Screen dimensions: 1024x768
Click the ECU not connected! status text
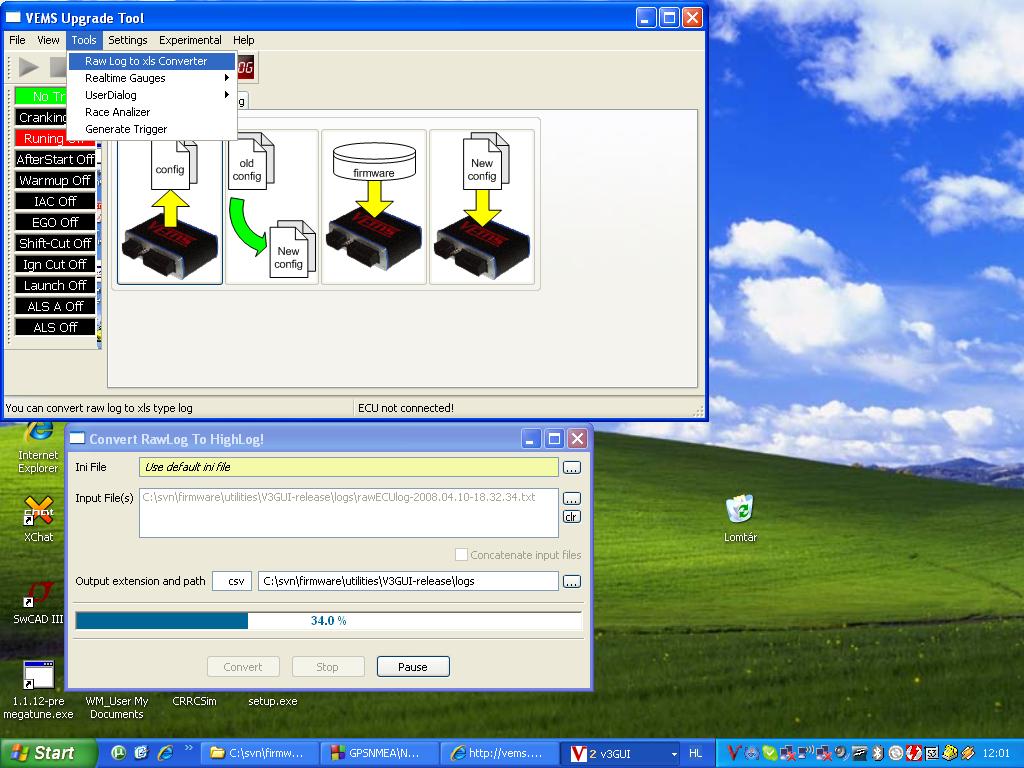click(406, 408)
